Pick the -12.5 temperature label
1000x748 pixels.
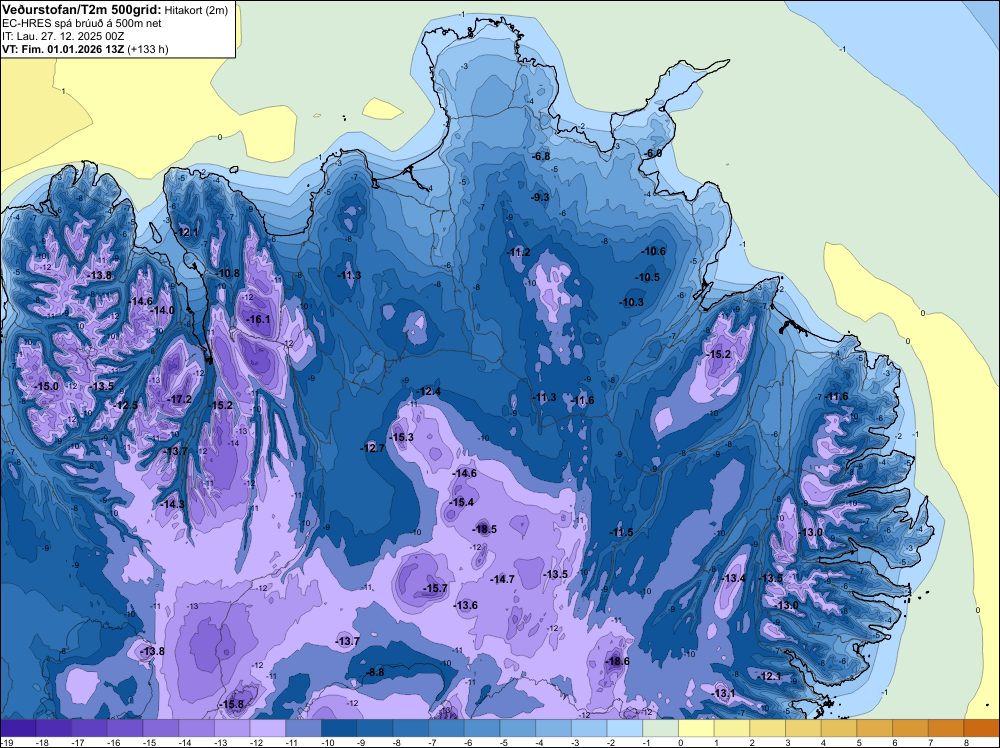pyautogui.click(x=126, y=405)
